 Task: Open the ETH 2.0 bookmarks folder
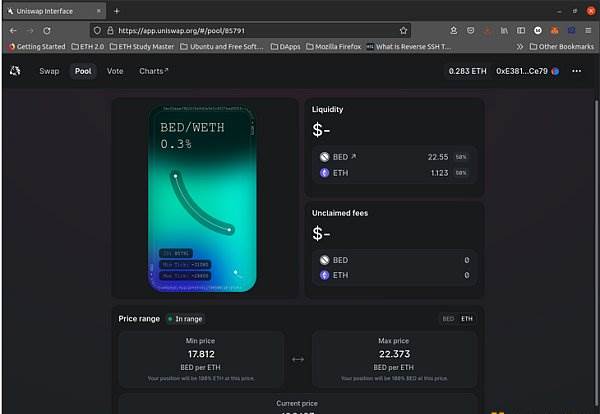pyautogui.click(x=88, y=47)
